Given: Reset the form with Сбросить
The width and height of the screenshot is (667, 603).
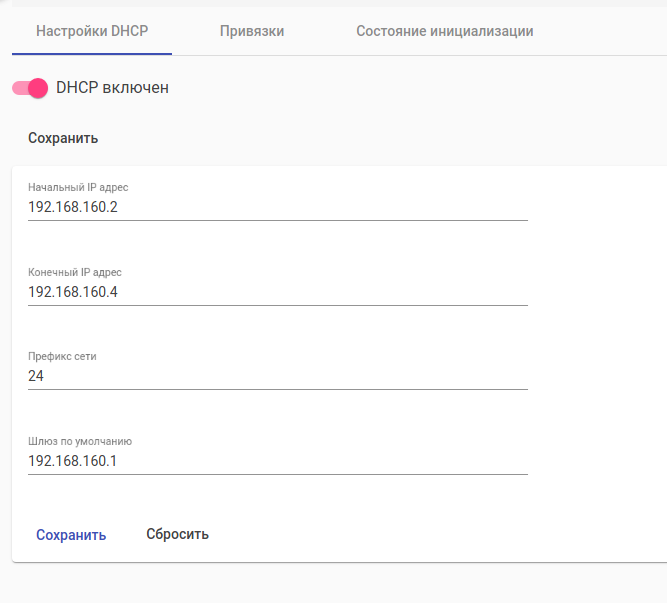Looking at the screenshot, I should [x=177, y=534].
